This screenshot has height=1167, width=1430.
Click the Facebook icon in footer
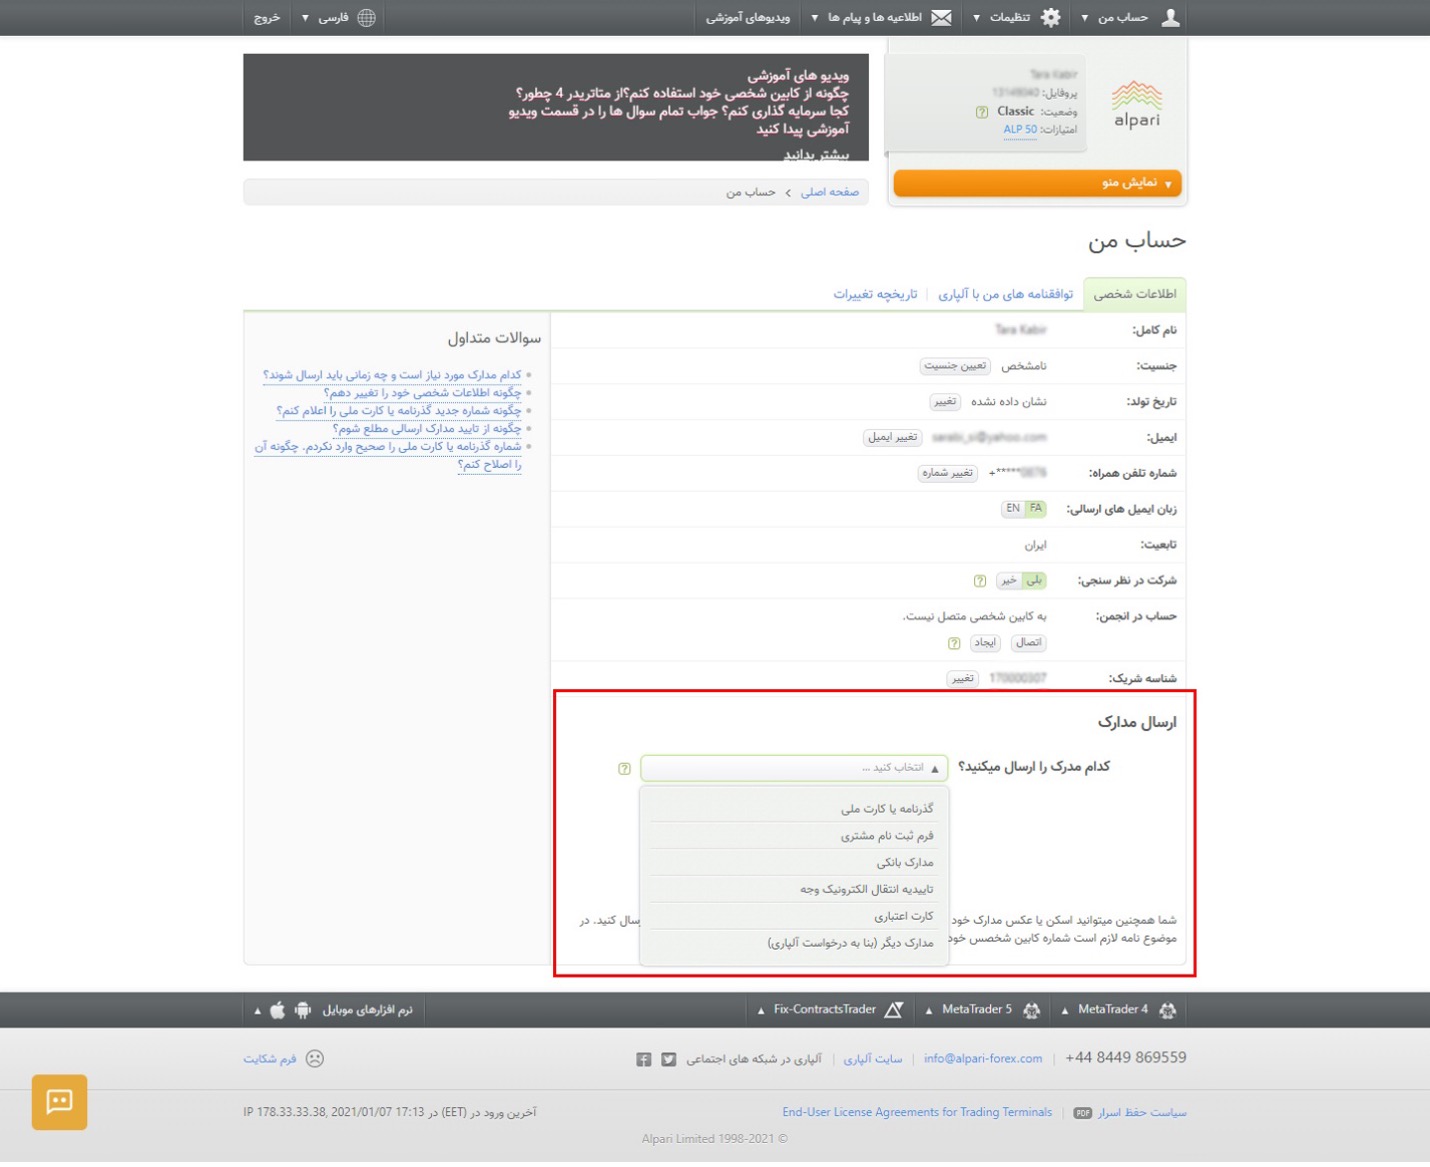[x=643, y=1059]
